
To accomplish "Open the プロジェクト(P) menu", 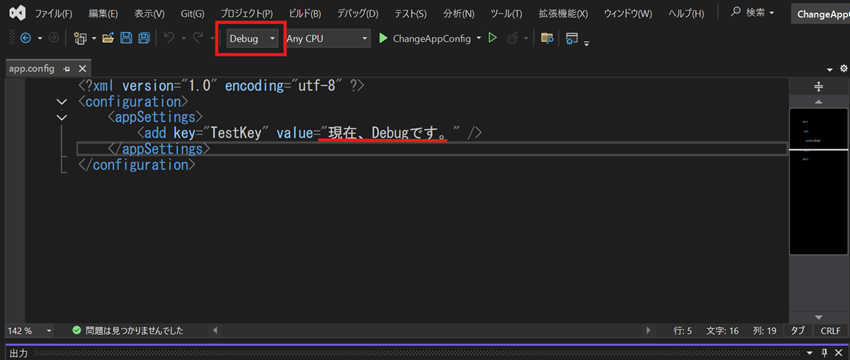I will click(x=246, y=14).
